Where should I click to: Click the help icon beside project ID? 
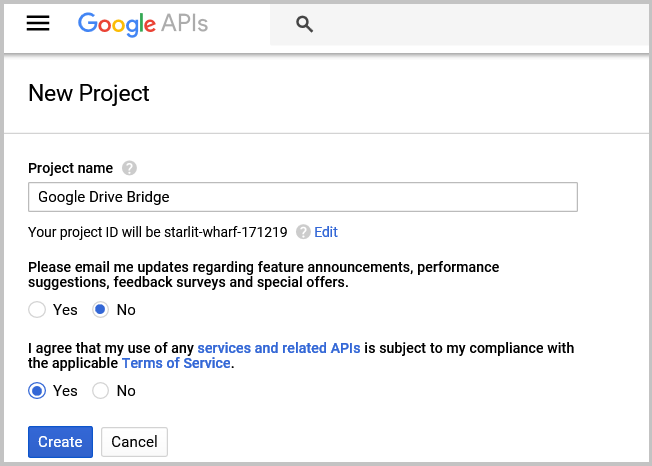(303, 232)
